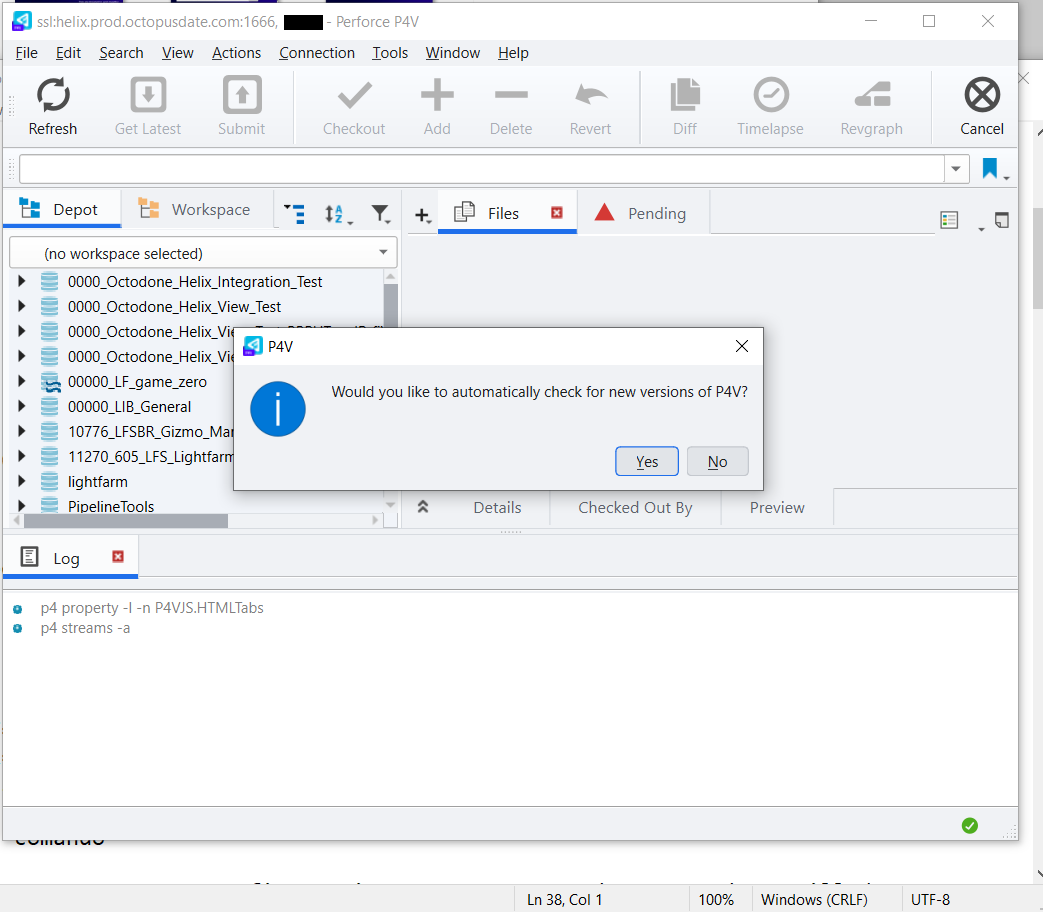Click the blue bookmark icon
Screen dimensions: 1043x912
click(989, 168)
